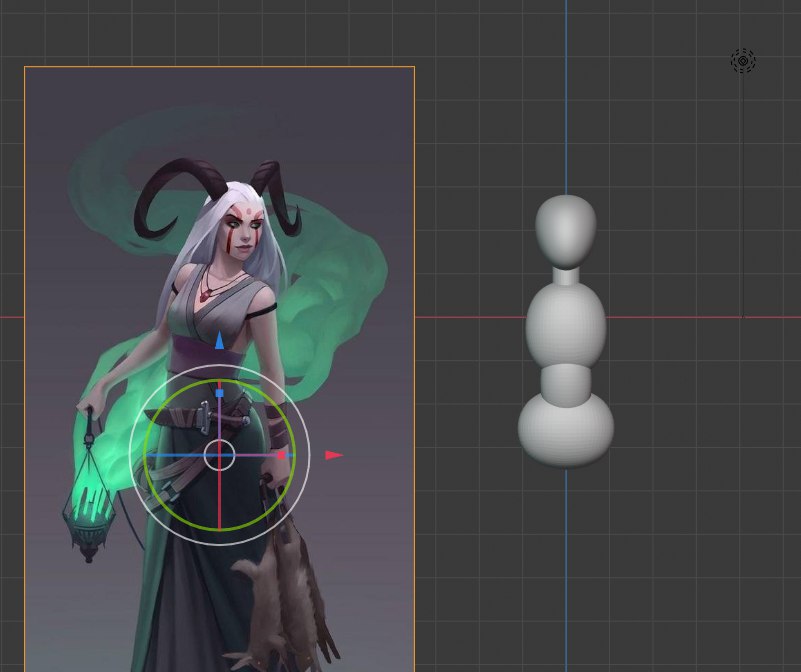
Task: Click the small white center circle of gizmo
Action: pos(220,455)
